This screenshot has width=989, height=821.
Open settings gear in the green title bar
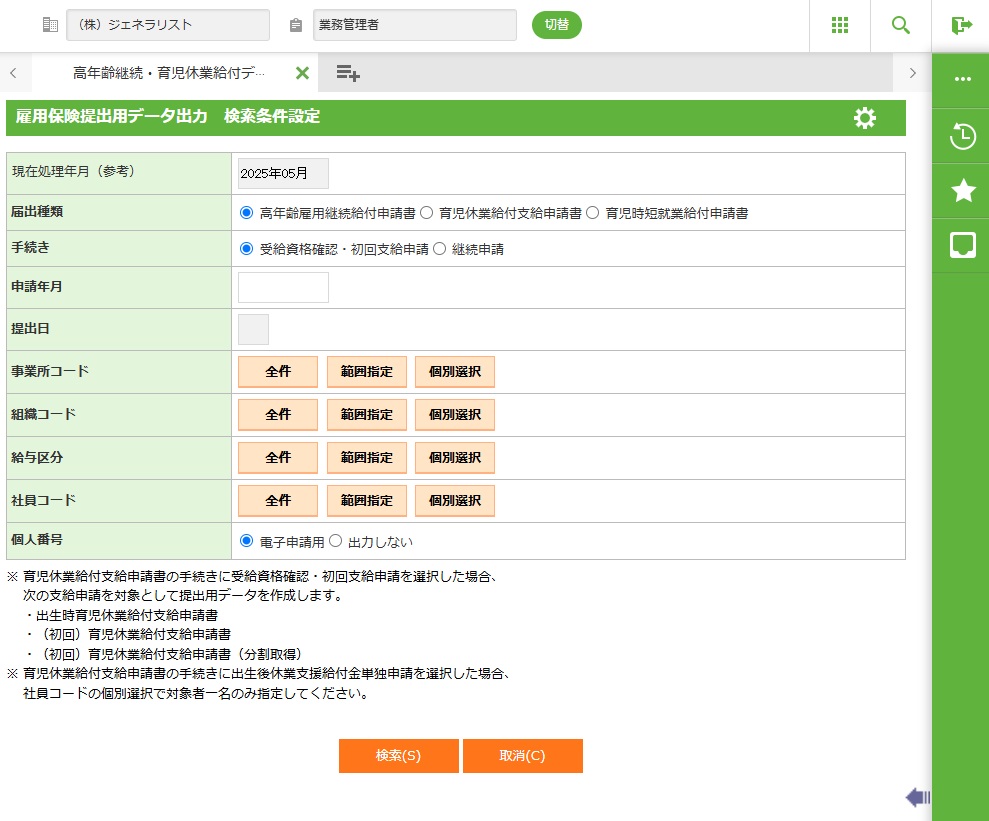865,118
